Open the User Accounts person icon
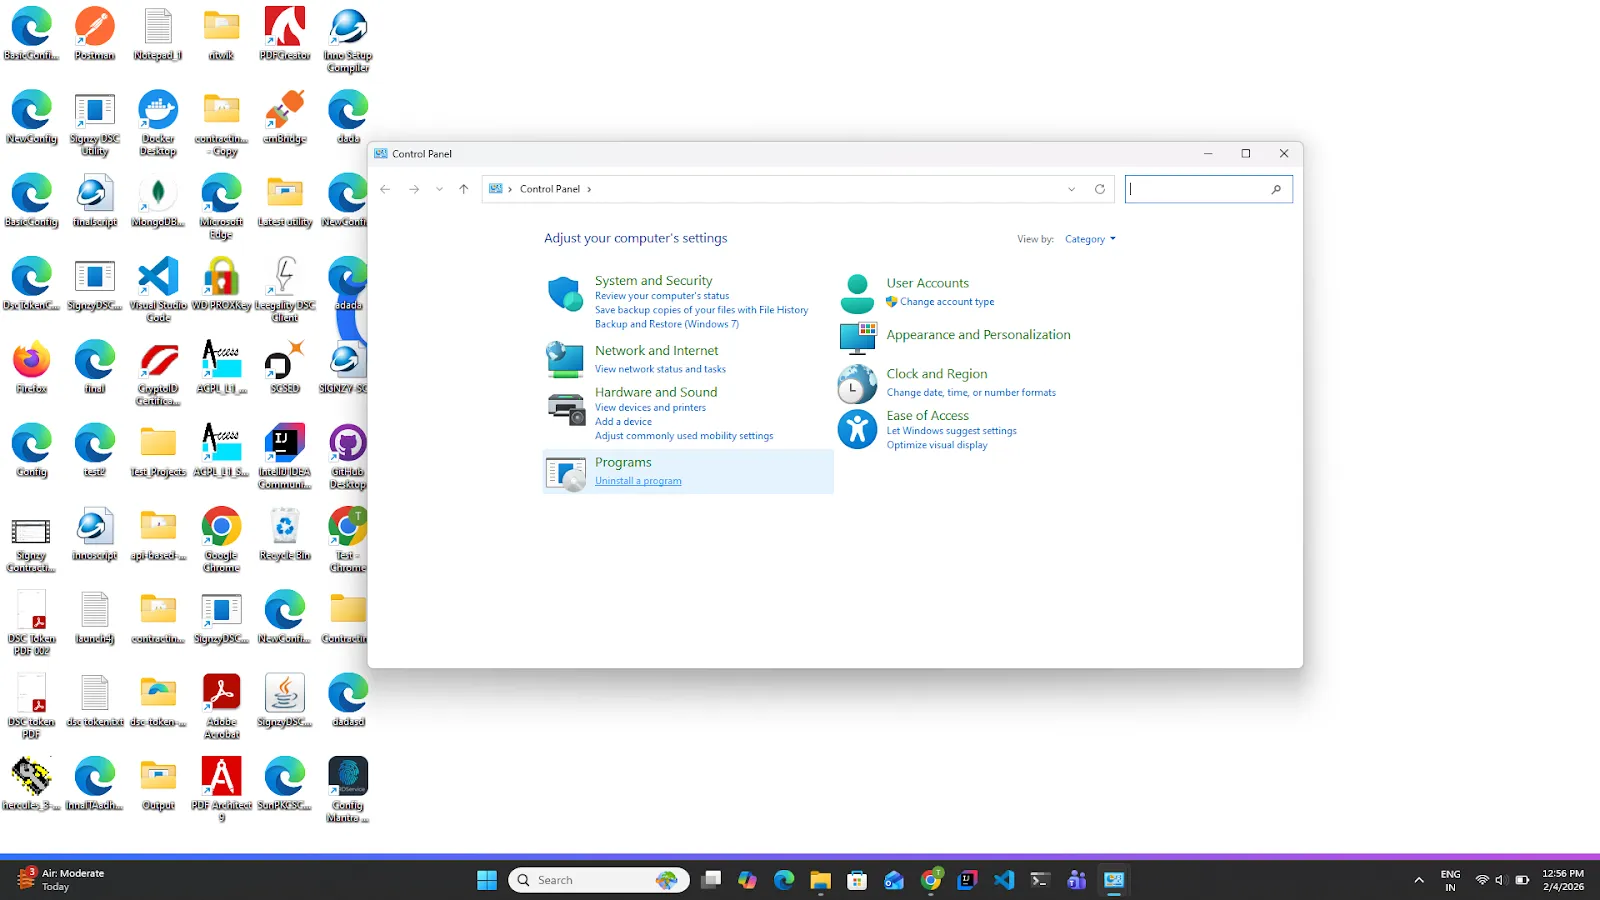The image size is (1600, 900). pos(857,294)
